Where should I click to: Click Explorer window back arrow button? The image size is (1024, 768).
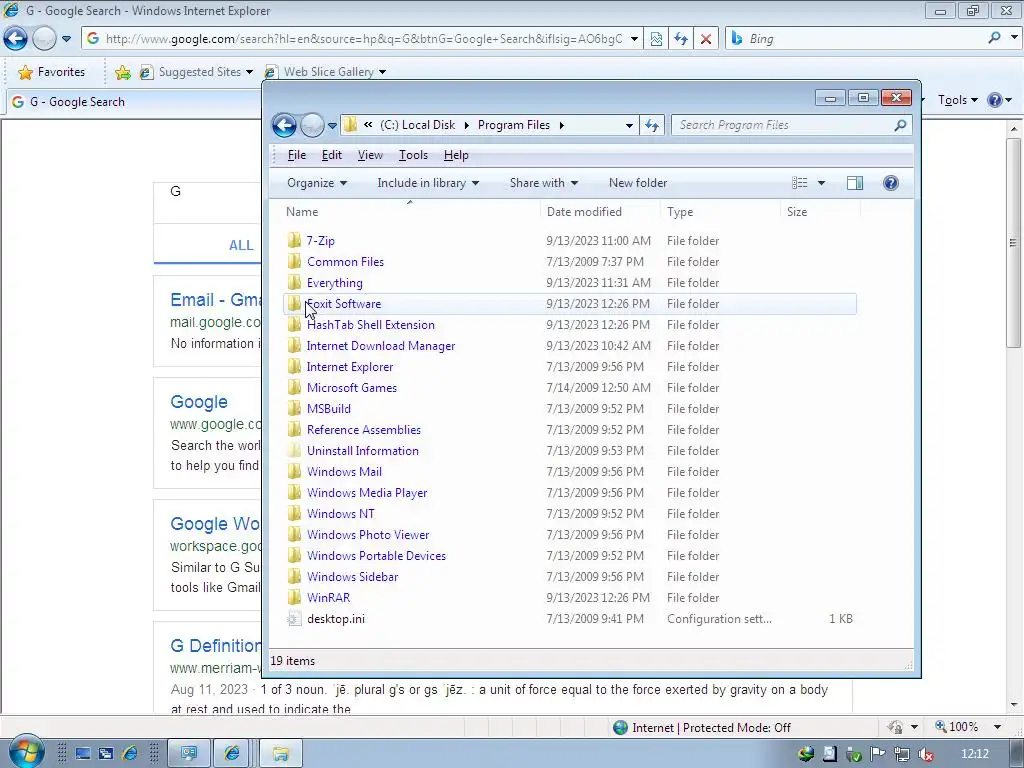pos(284,125)
